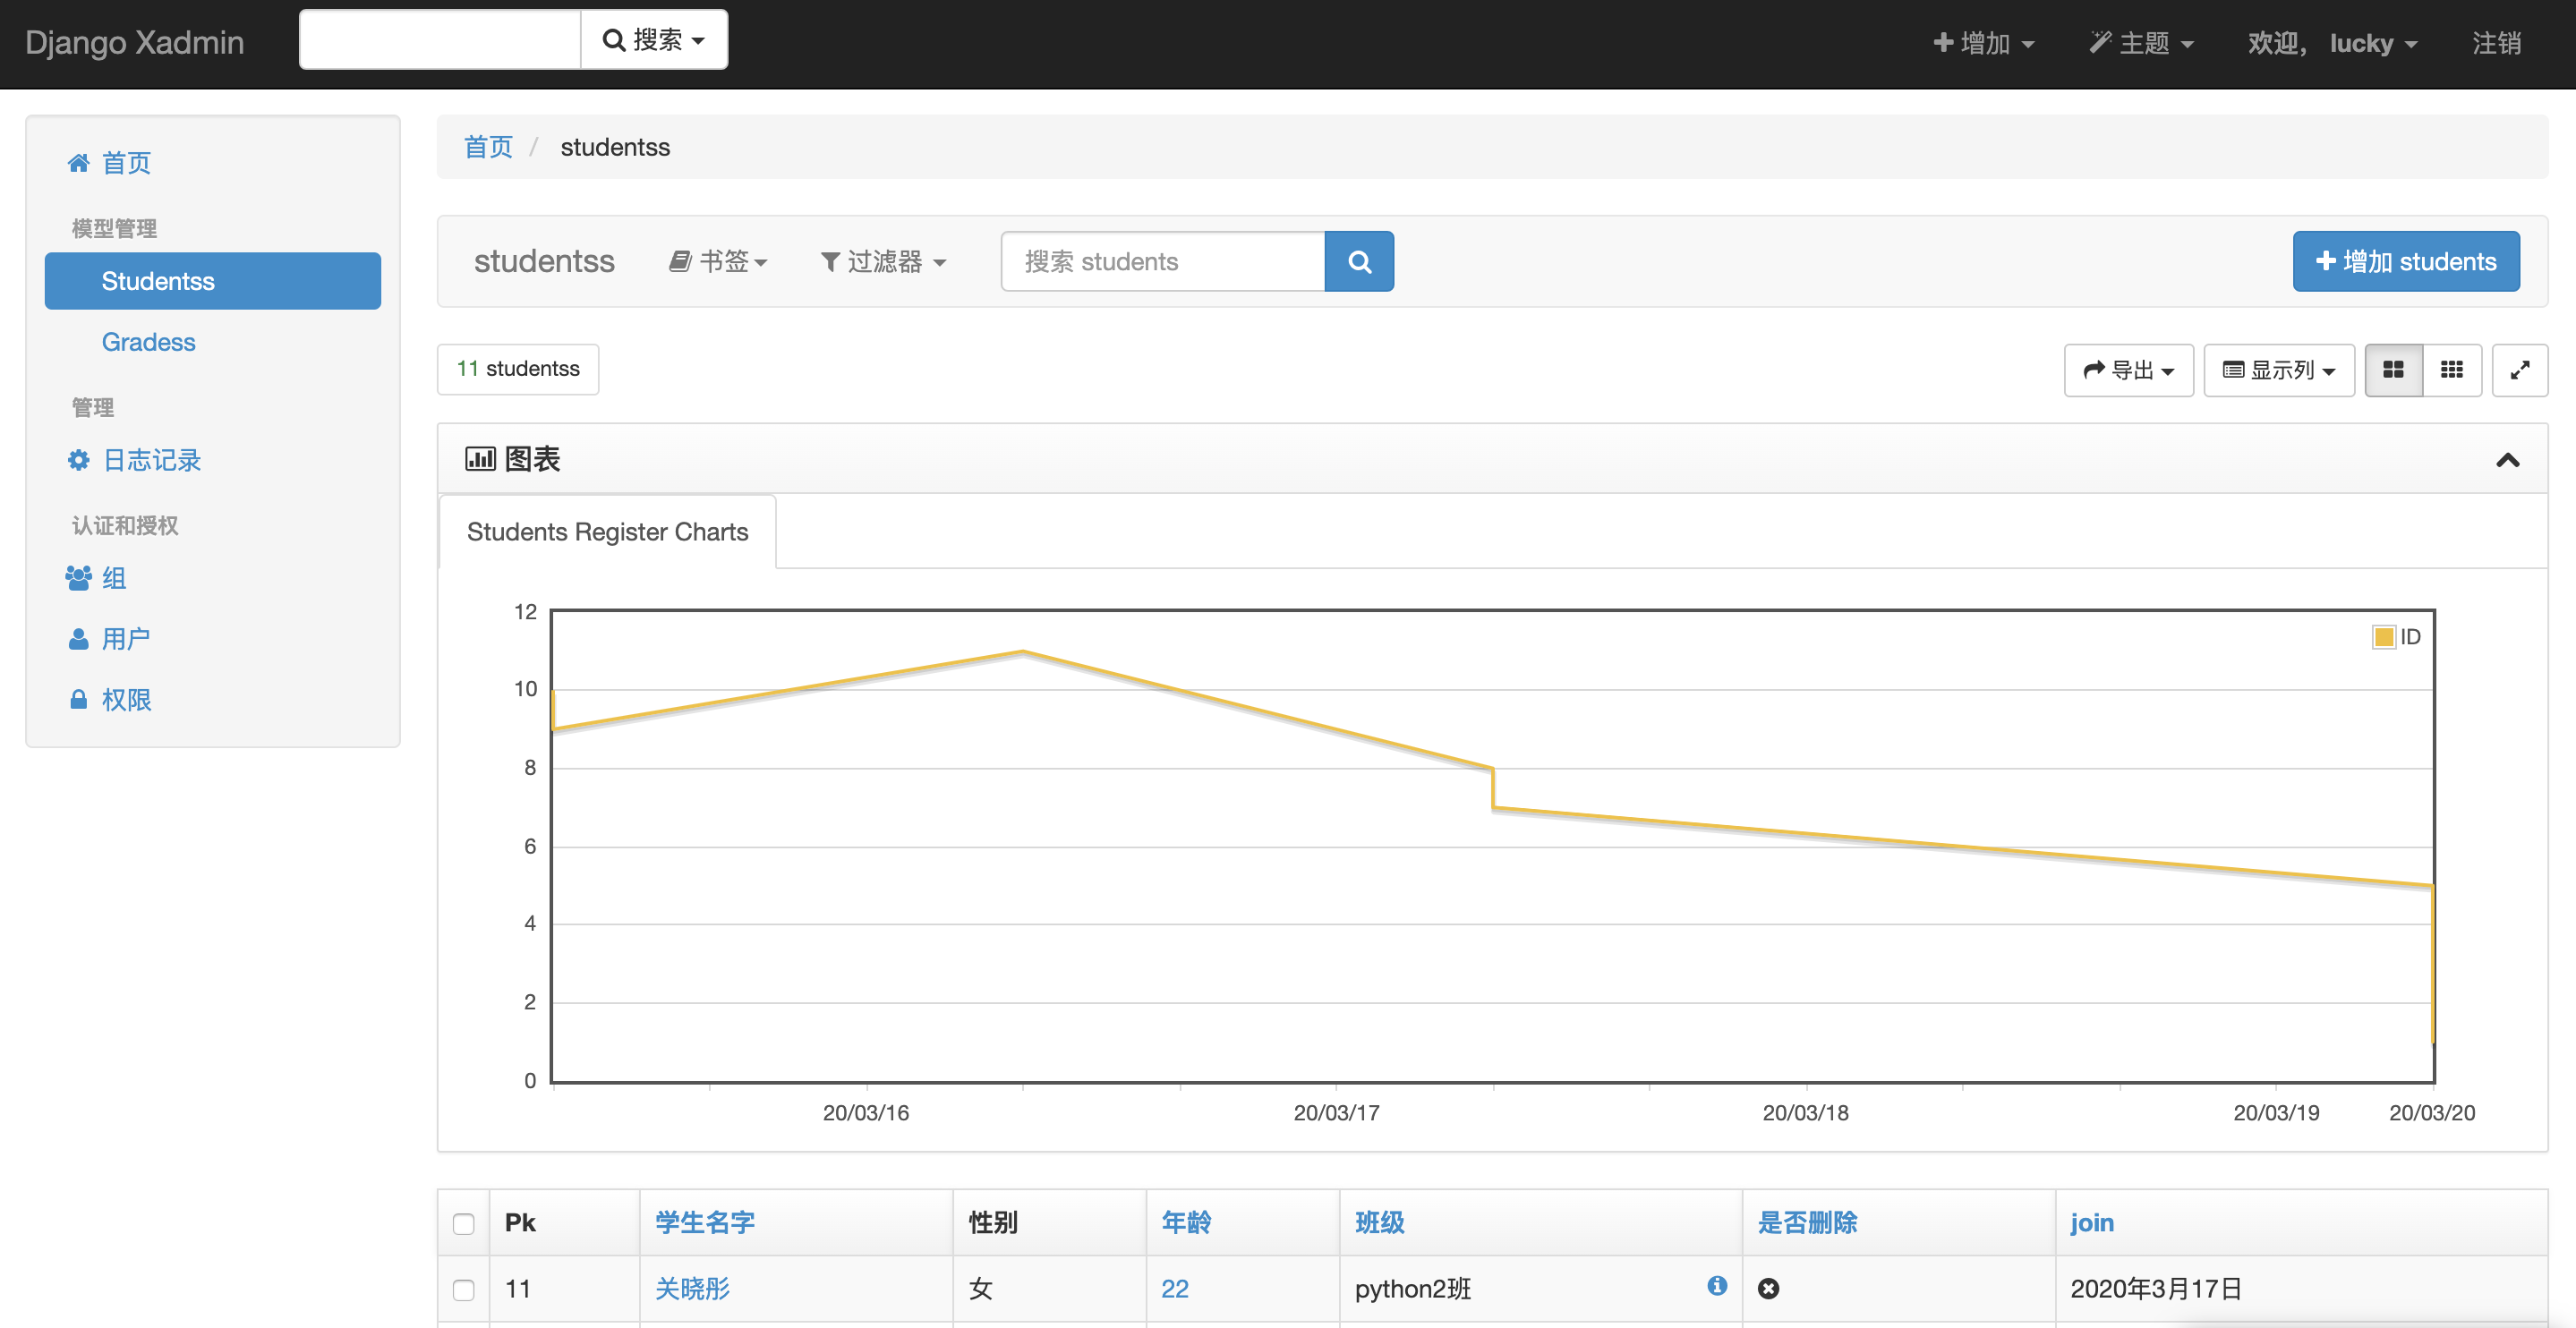Click the fullscreen expand arrows icon

tap(2519, 370)
